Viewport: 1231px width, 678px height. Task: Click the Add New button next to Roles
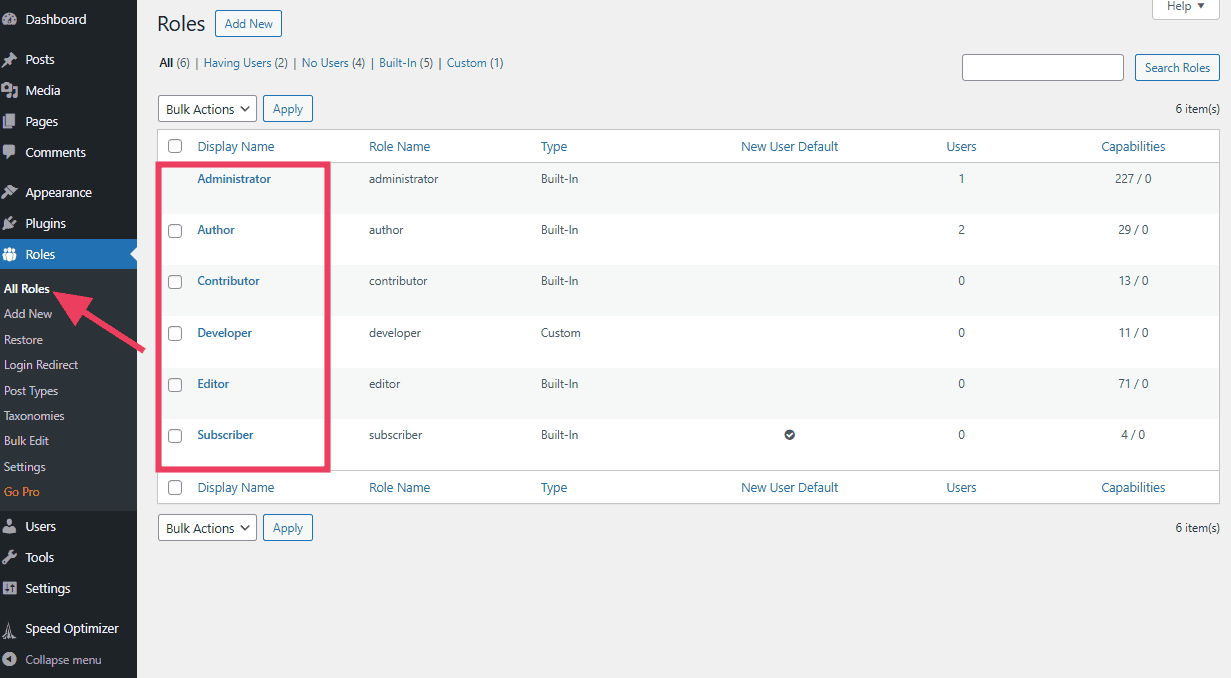(x=248, y=23)
